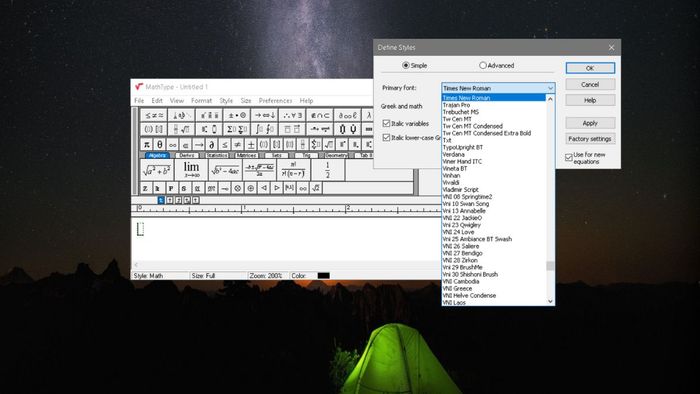Switch to the Matrices tab
700x394 pixels.
click(x=246, y=155)
